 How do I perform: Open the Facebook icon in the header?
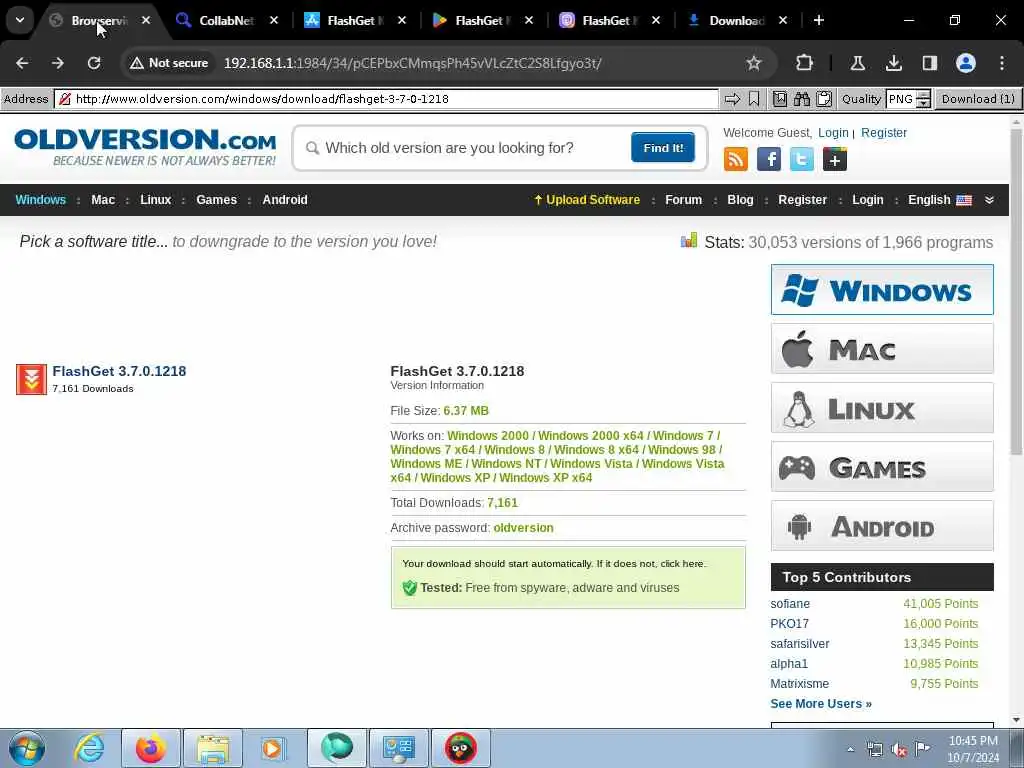click(769, 159)
